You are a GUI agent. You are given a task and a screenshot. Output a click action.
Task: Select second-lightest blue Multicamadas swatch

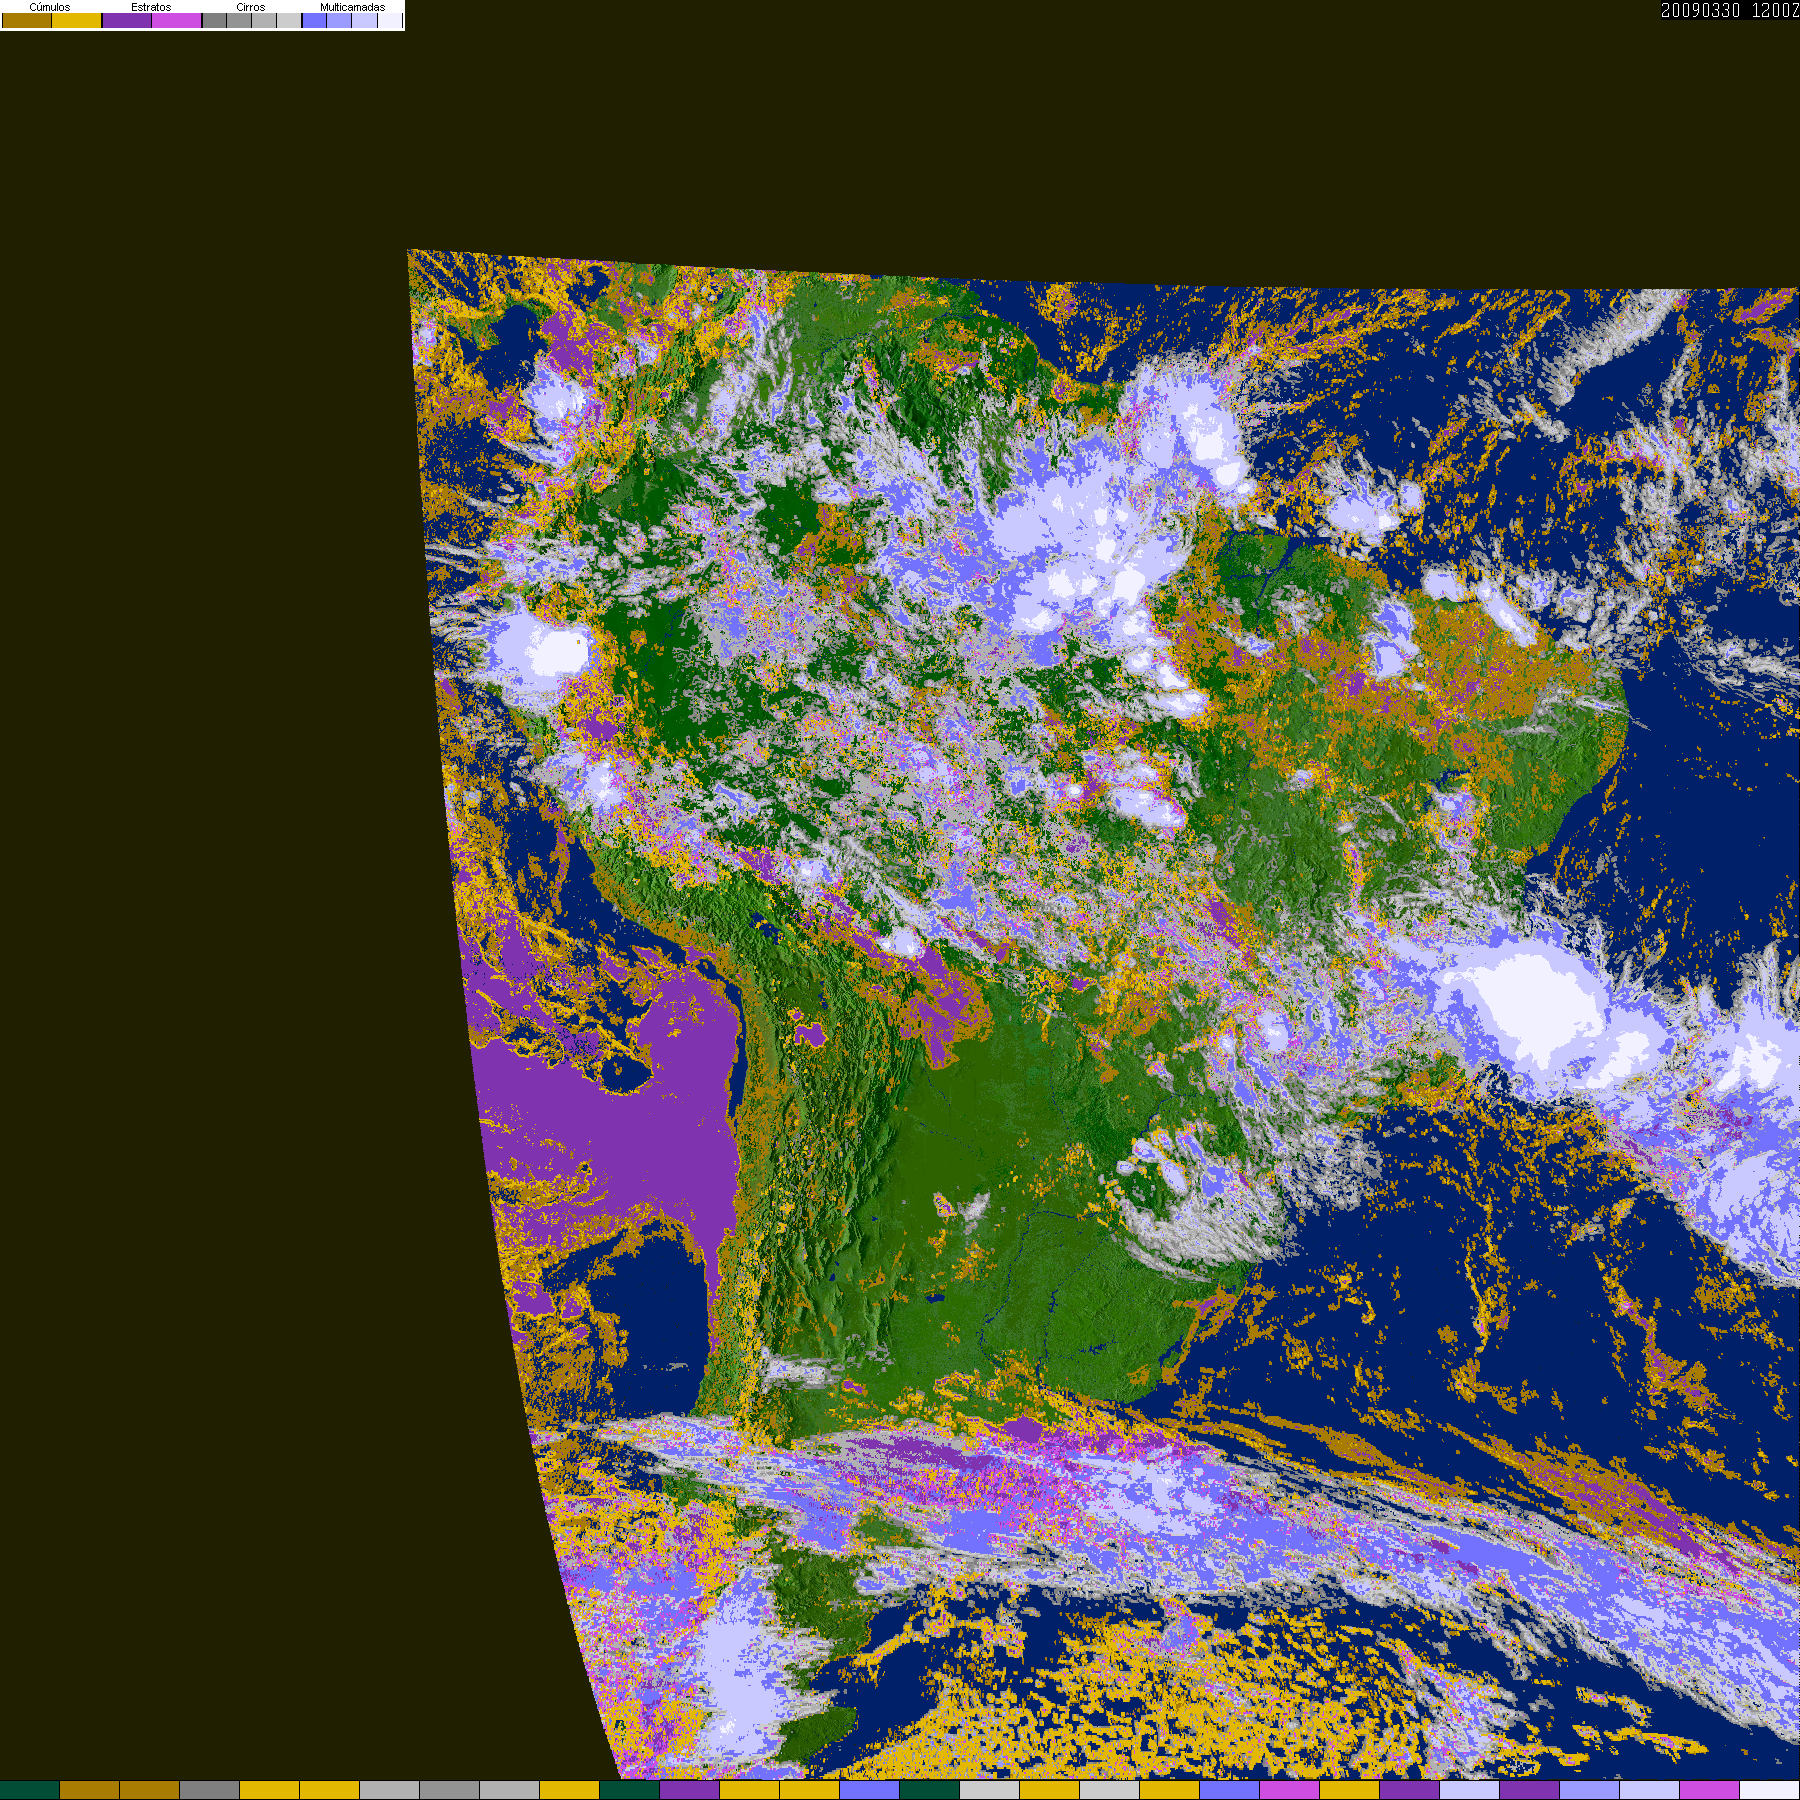coord(364,20)
